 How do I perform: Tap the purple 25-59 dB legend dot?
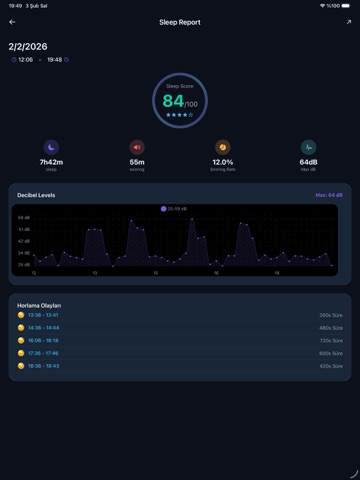(163, 209)
